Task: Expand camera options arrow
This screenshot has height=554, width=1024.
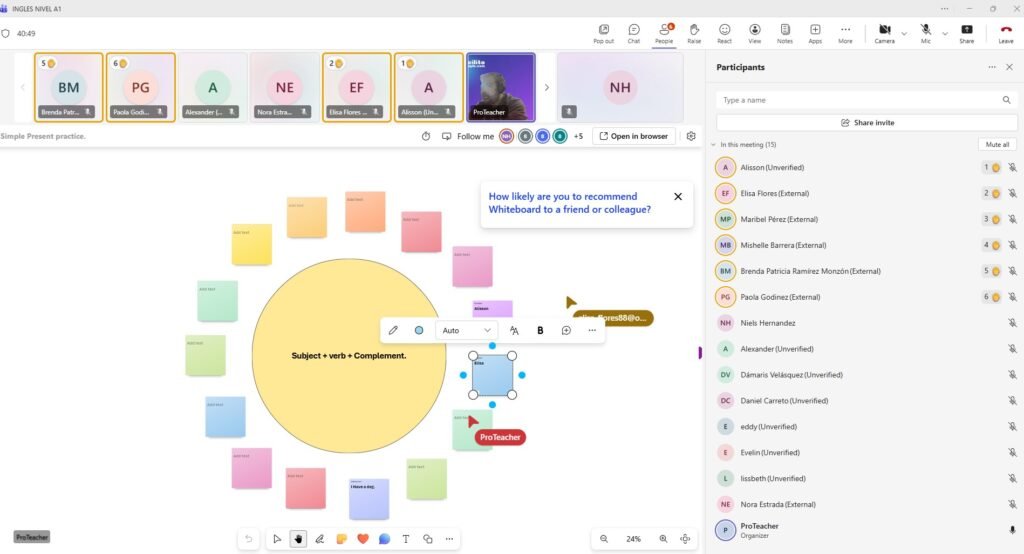Action: tap(904, 33)
